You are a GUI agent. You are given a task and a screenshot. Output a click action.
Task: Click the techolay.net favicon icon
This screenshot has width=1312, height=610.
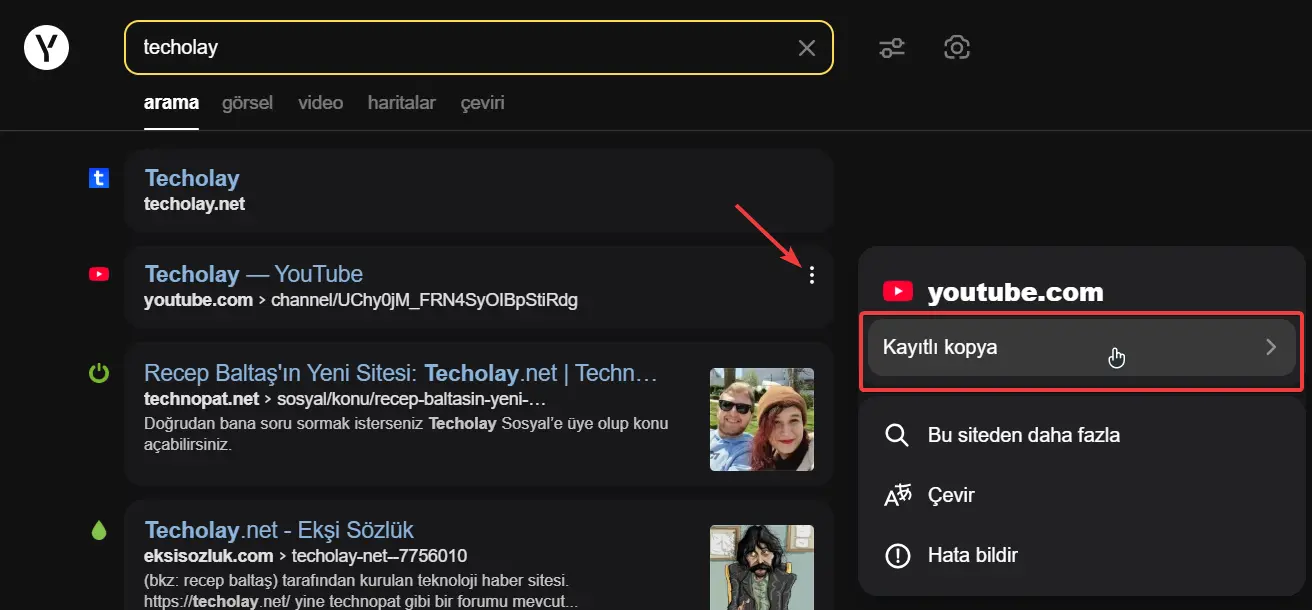coord(99,178)
